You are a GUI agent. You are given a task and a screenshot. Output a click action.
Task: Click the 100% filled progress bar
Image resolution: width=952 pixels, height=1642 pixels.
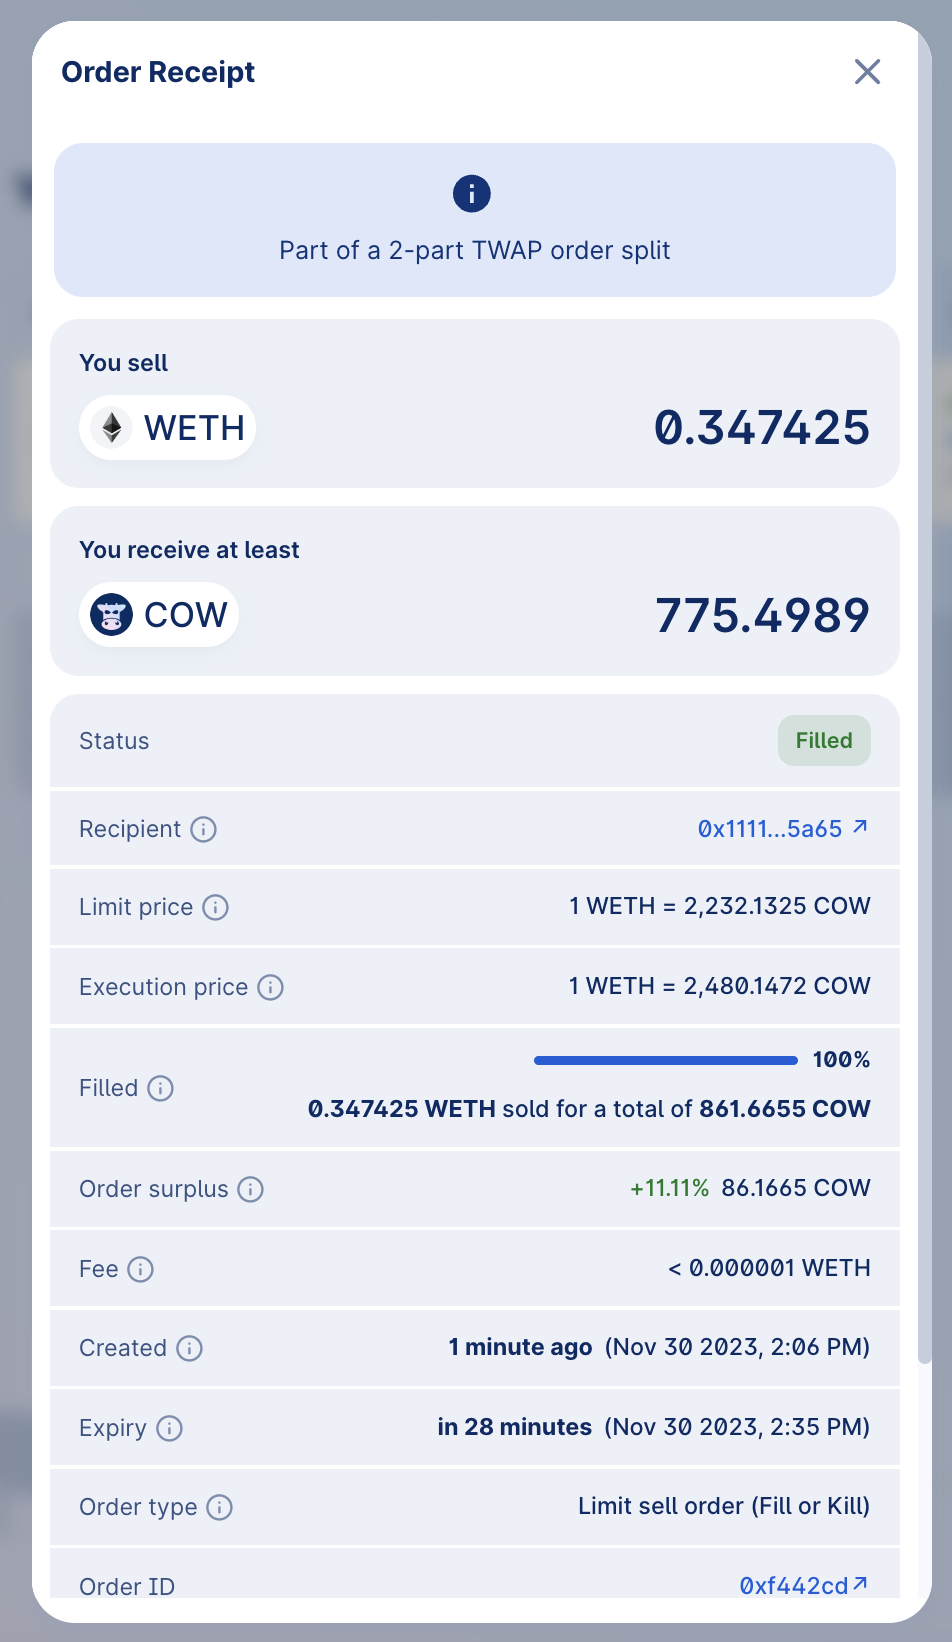pyautogui.click(x=665, y=1060)
